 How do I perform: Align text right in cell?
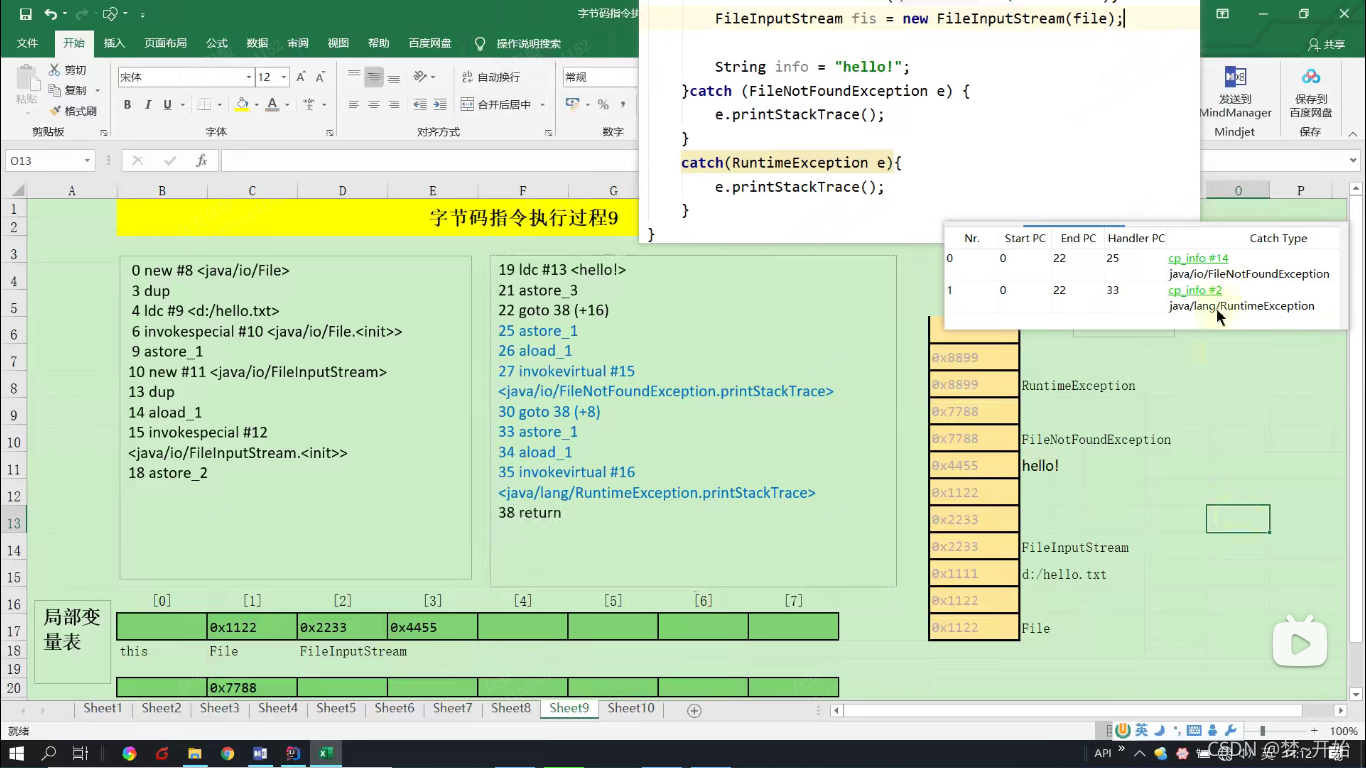394,105
